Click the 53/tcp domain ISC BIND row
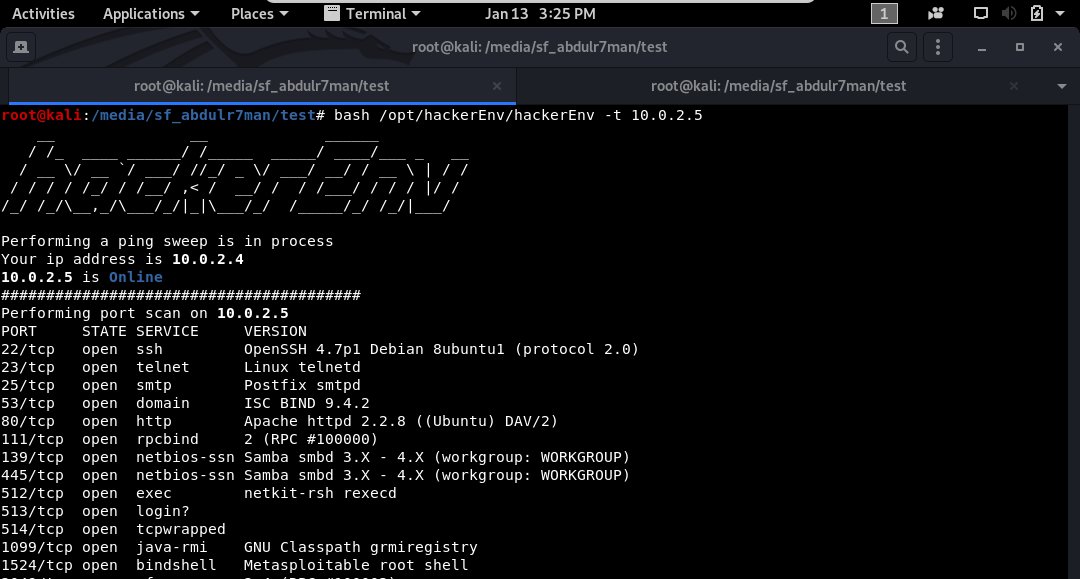Screen dimensions: 1080x579 click(x=185, y=403)
